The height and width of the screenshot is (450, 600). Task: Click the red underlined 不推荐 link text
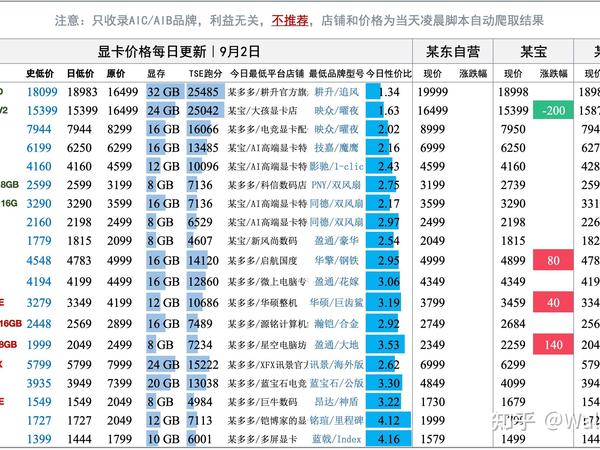tap(290, 20)
